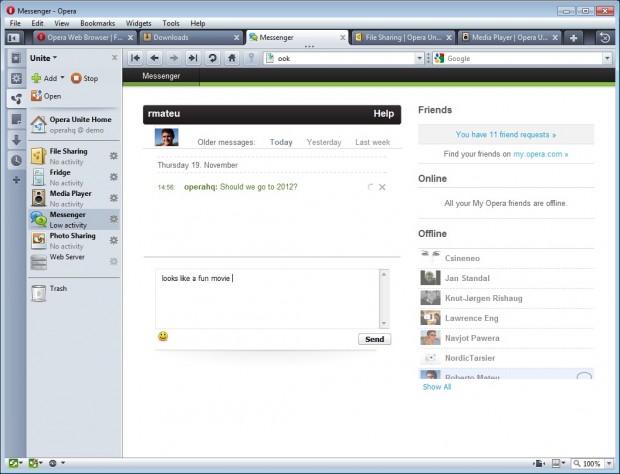Click the rewind navigation button
Viewport: 620px width, 474px height.
135,58
